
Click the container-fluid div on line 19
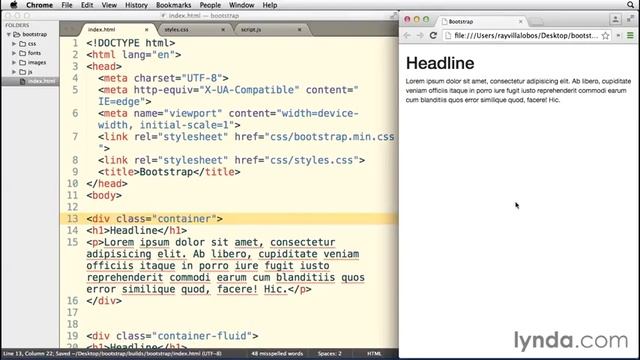(172, 336)
